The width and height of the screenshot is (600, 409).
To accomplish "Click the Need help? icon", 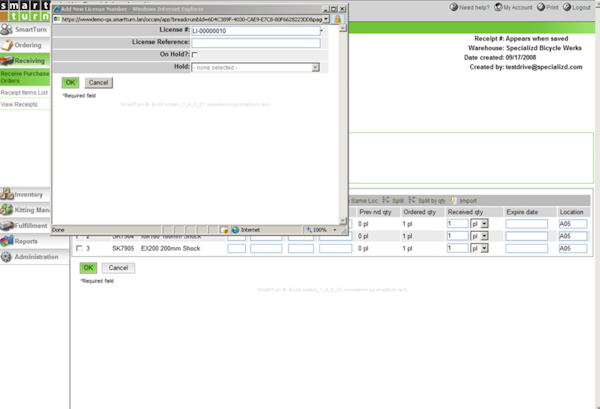I will coord(454,7).
